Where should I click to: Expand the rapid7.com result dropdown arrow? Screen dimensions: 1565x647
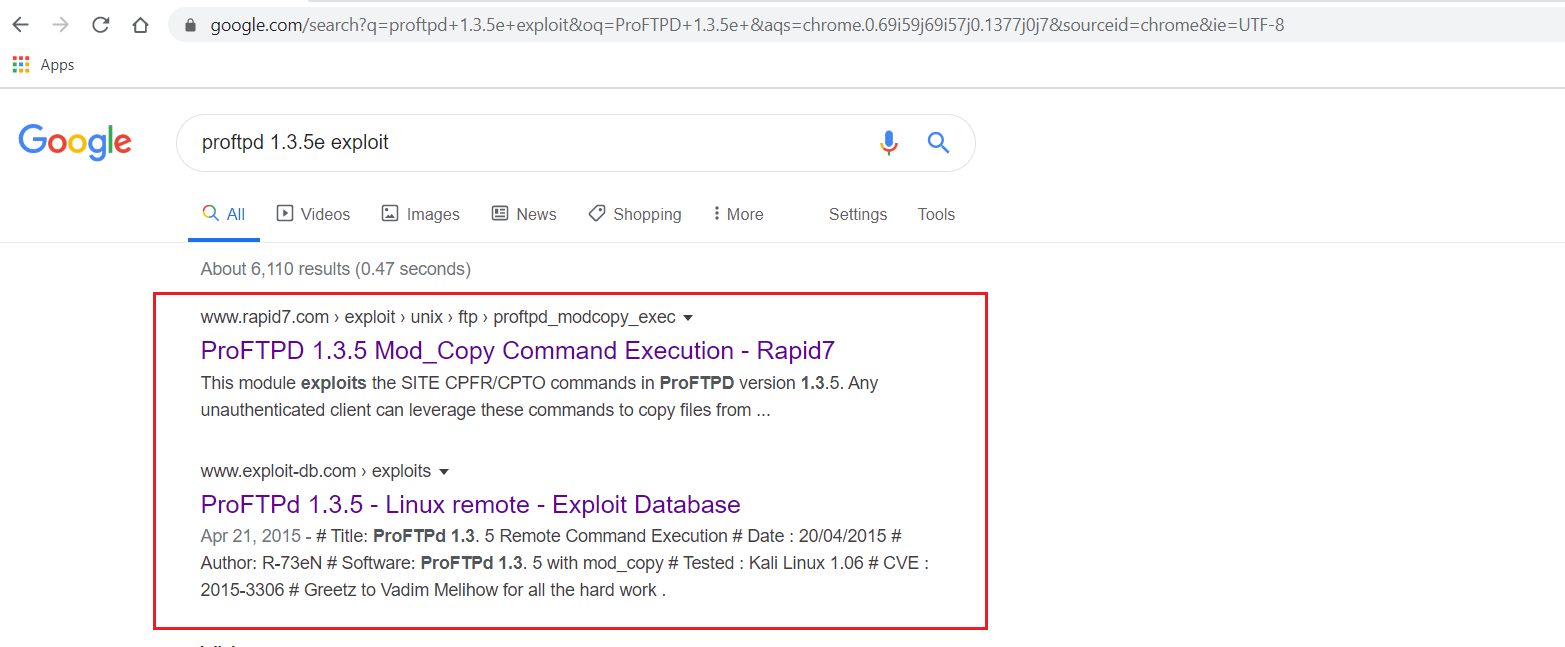(x=687, y=318)
